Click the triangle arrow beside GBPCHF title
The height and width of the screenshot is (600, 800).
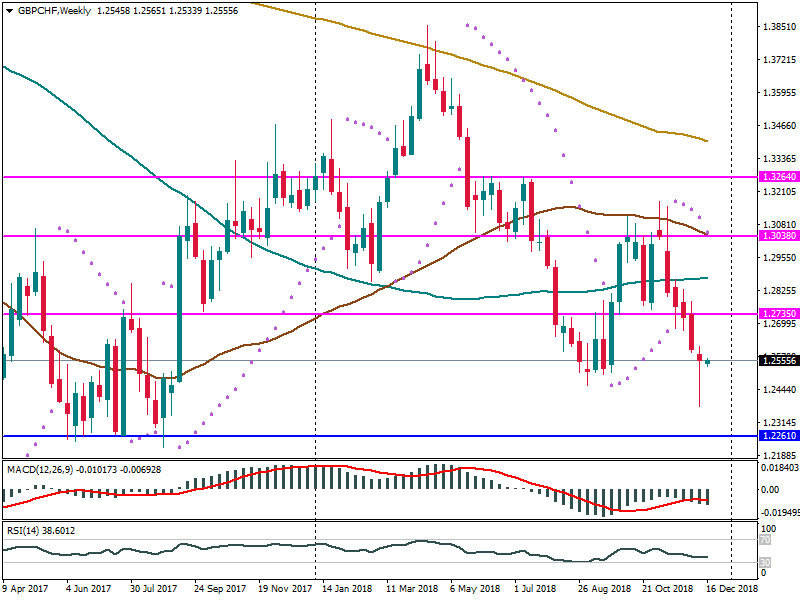[8, 10]
